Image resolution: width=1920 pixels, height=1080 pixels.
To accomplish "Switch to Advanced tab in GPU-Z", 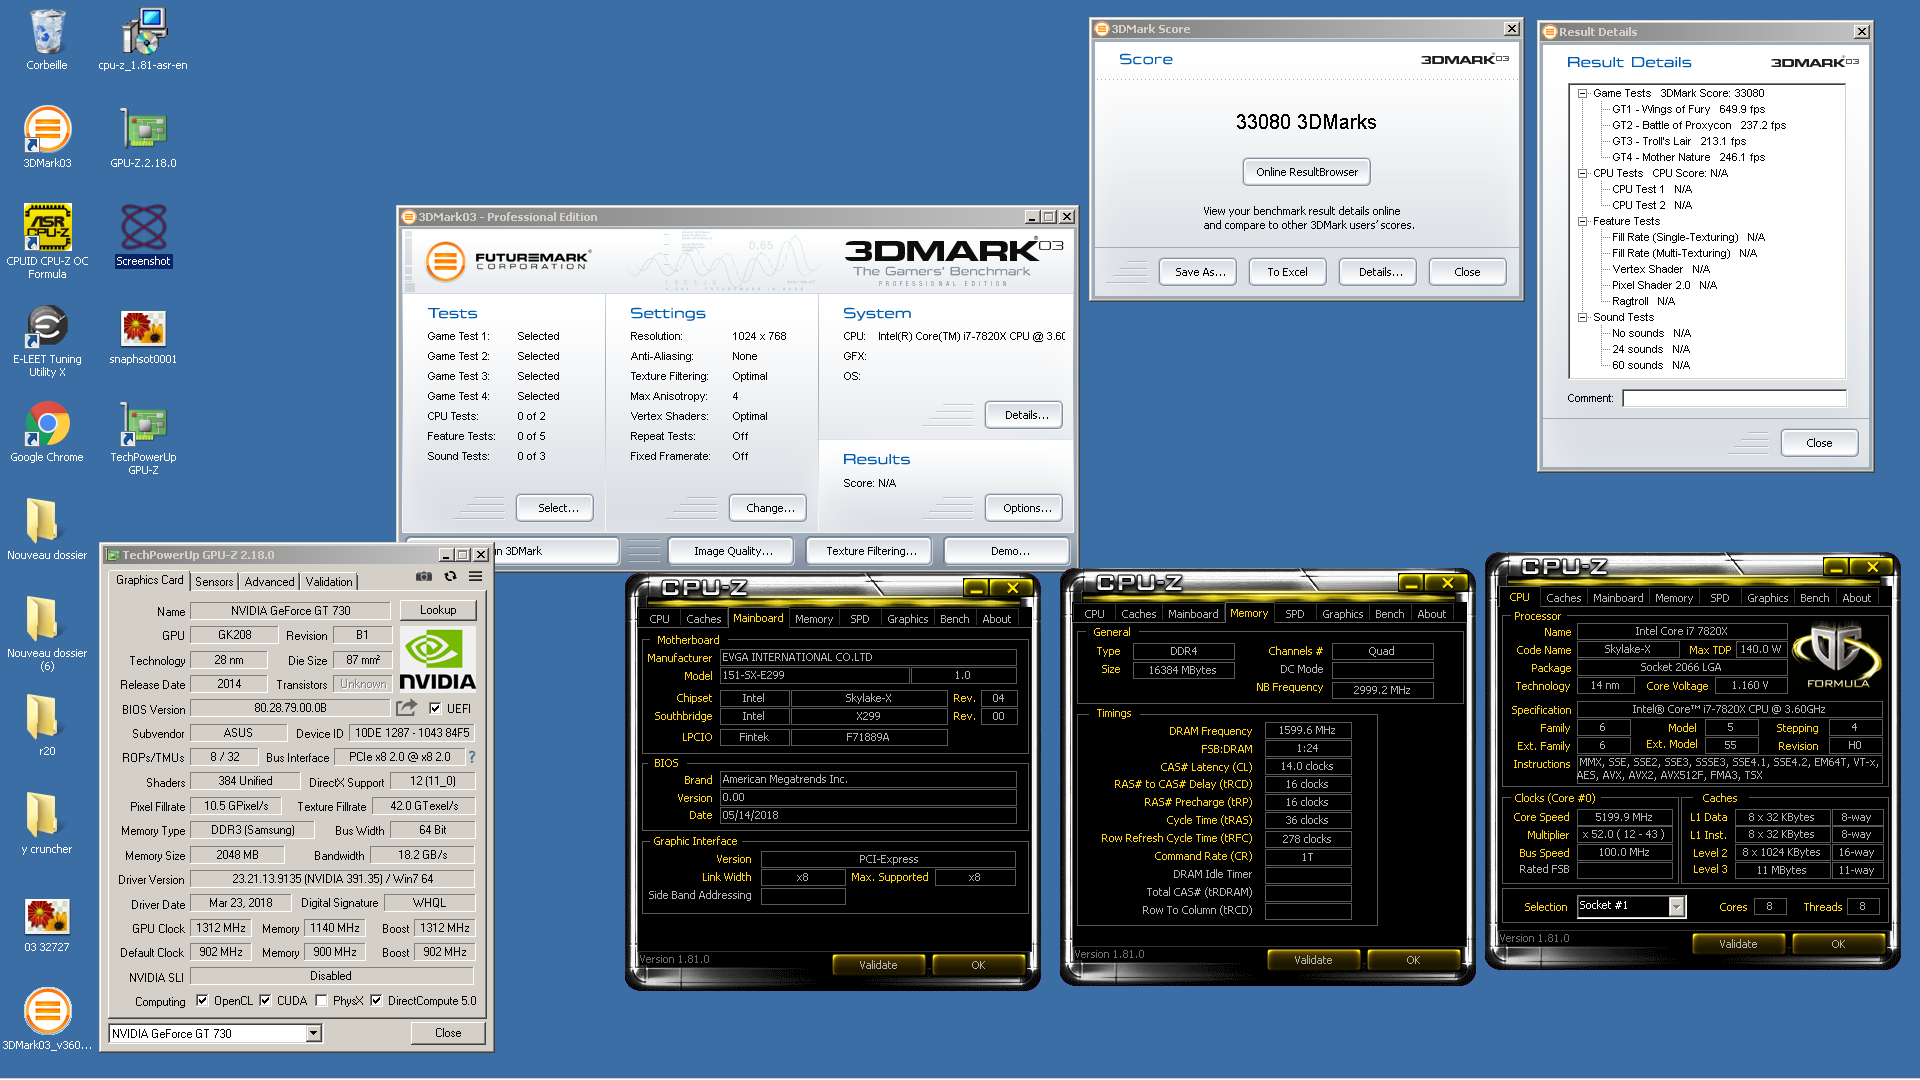I will coord(269,581).
